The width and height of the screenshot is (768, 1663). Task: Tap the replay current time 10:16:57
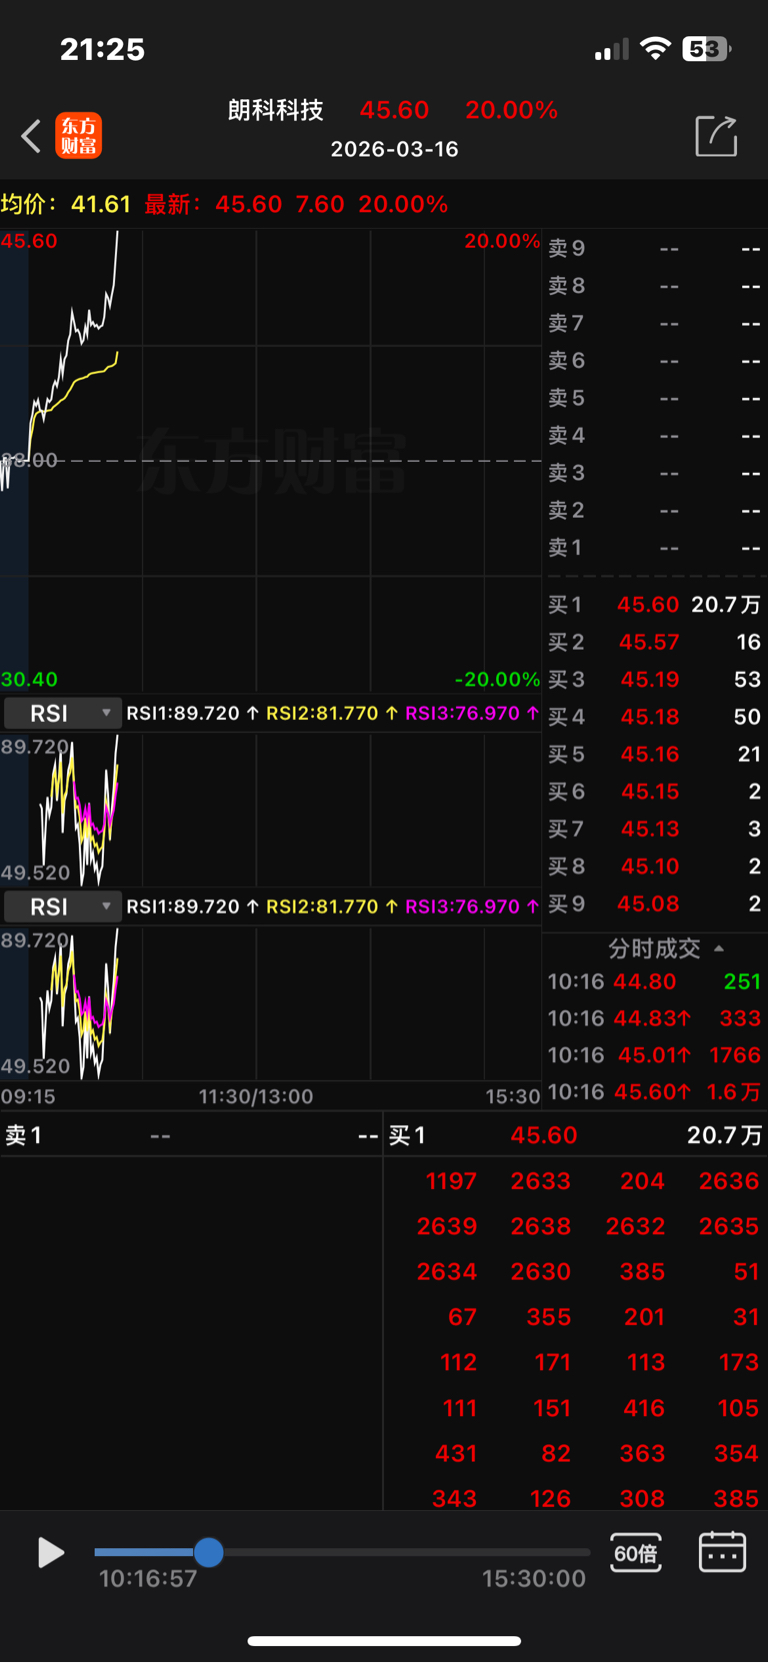(x=148, y=1579)
